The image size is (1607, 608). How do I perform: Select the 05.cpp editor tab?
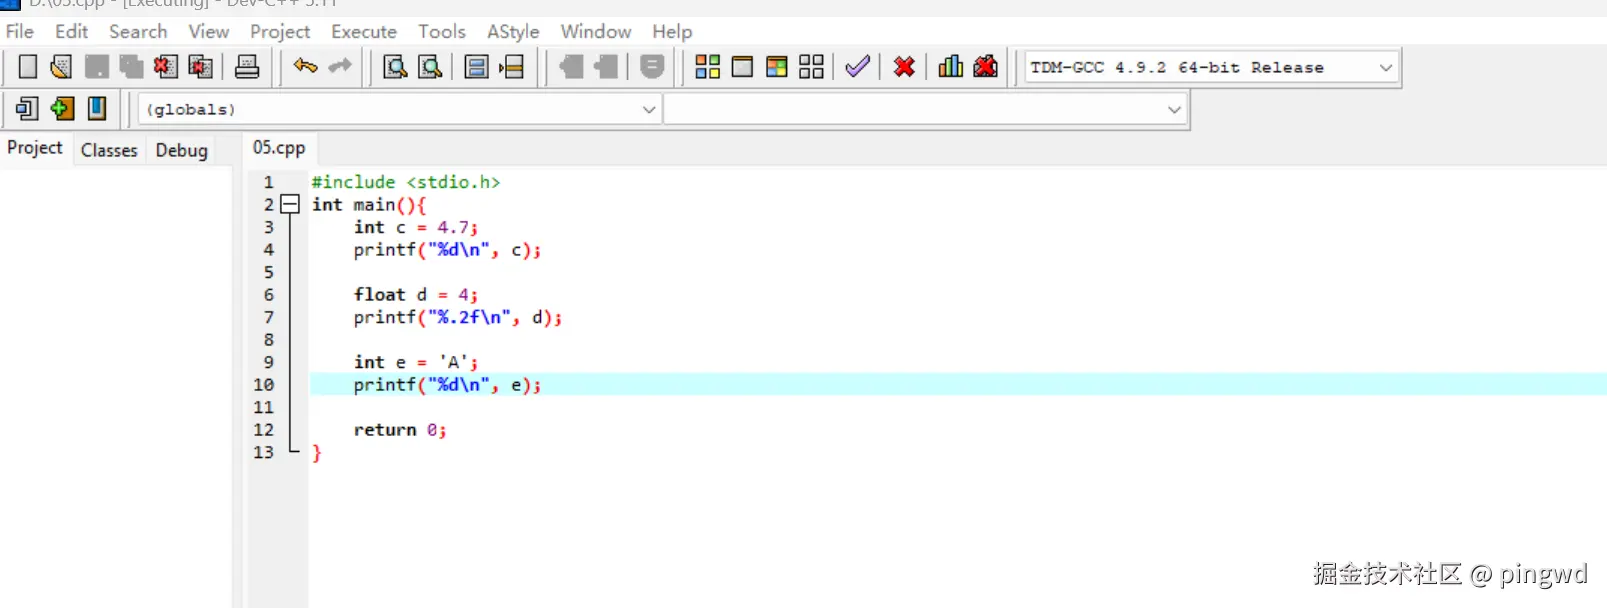tap(279, 148)
